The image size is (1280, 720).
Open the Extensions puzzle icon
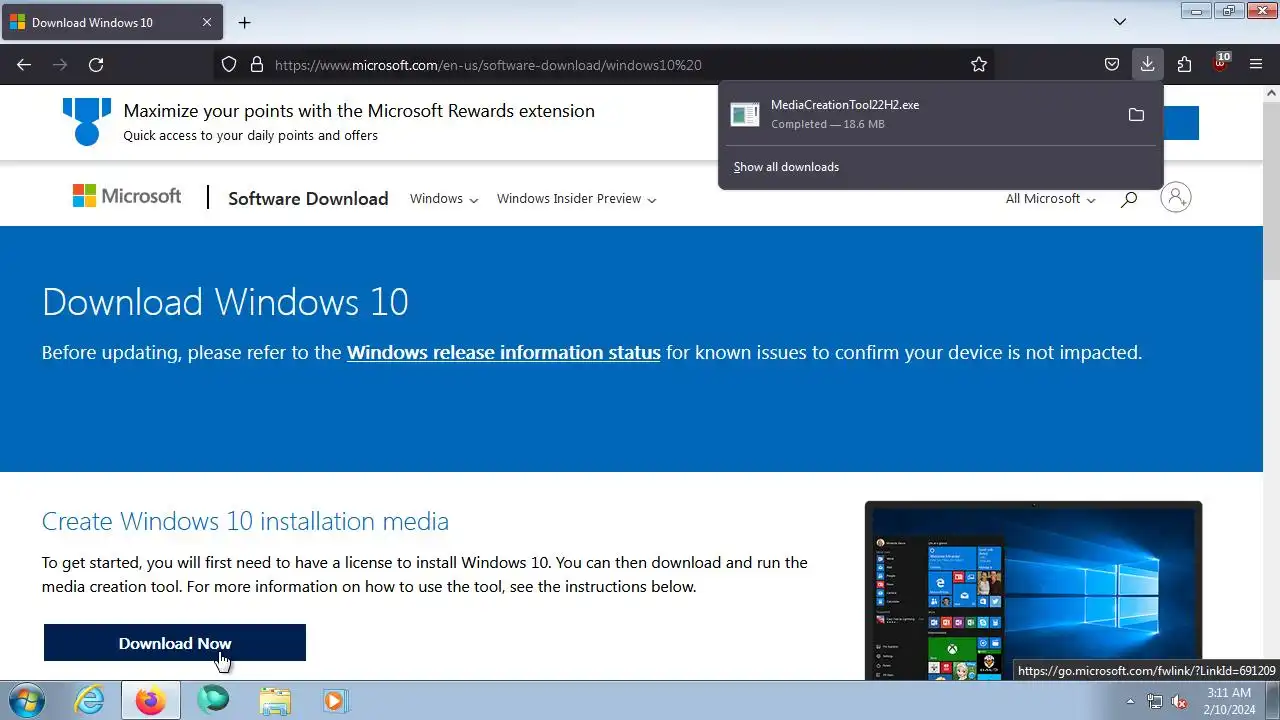pos(1184,65)
